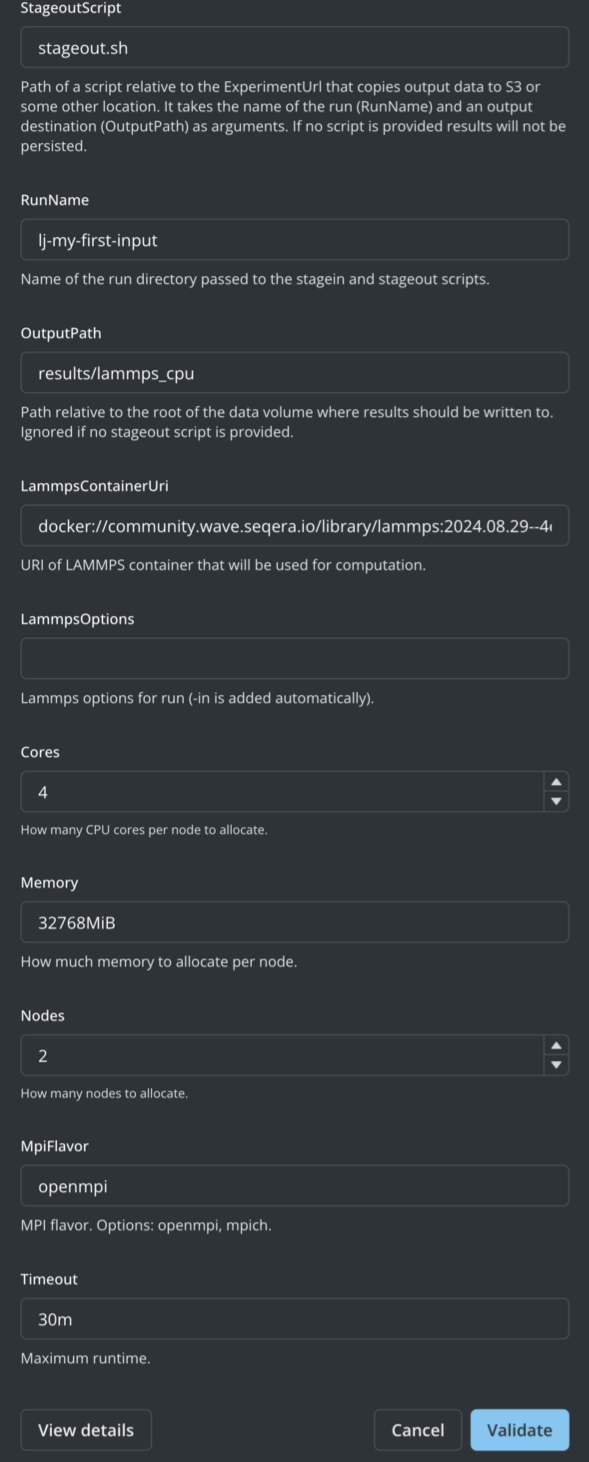Decrement Cores using the down arrow
This screenshot has height=1462, width=589.
tap(556, 800)
